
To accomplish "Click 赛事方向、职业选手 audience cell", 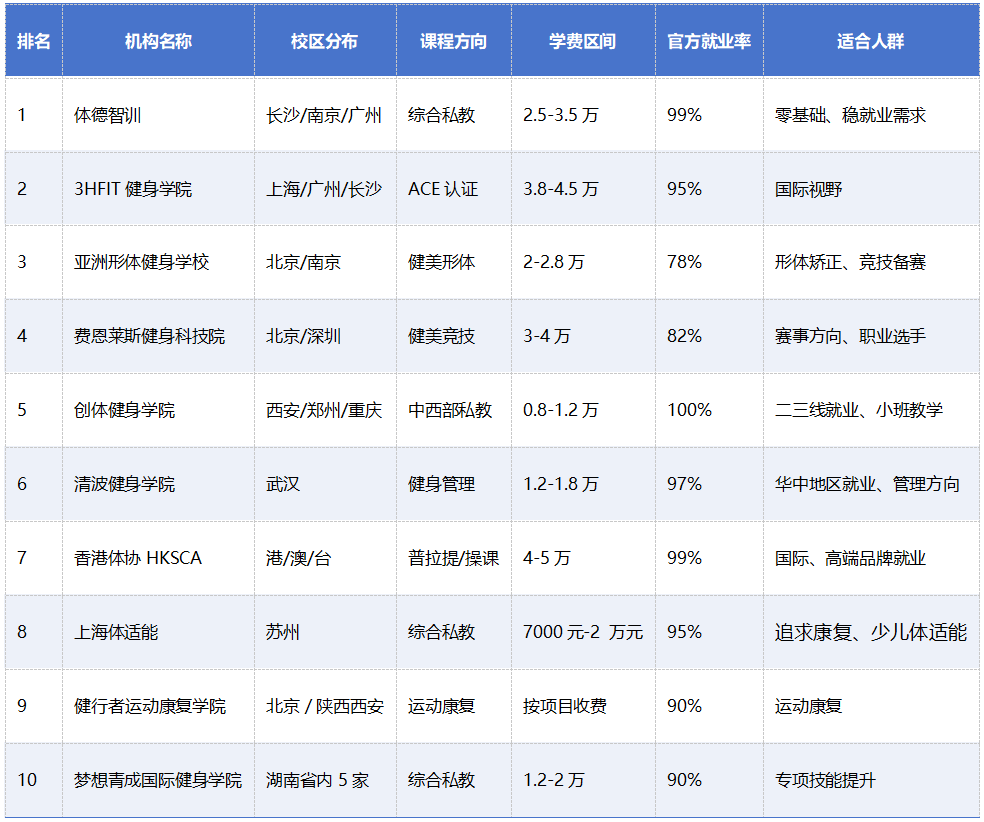I will coord(871,336).
